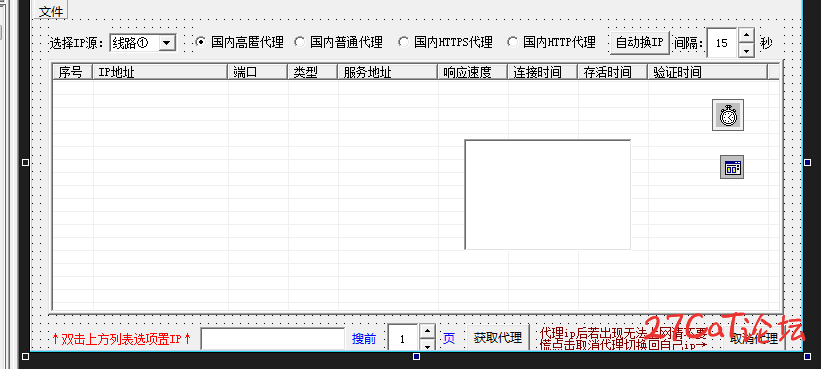The height and width of the screenshot is (369, 821).
Task: Decrease the interval seconds spinner down arrow
Action: (x=746, y=50)
